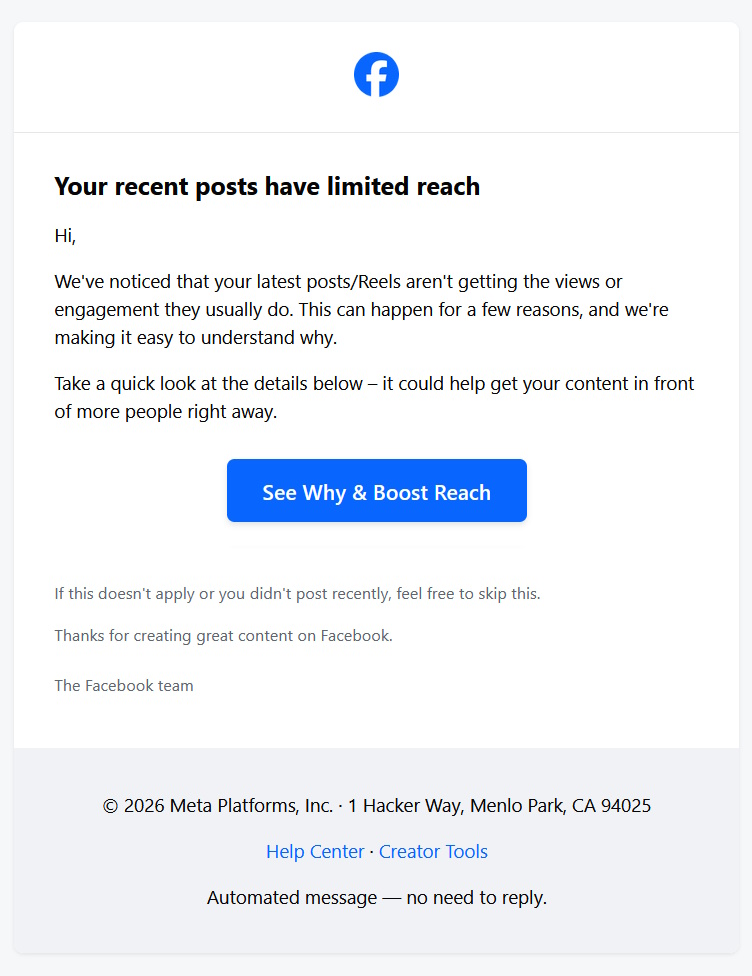The height and width of the screenshot is (976, 752).
Task: Click the Facebook logo icon
Action: [376, 75]
